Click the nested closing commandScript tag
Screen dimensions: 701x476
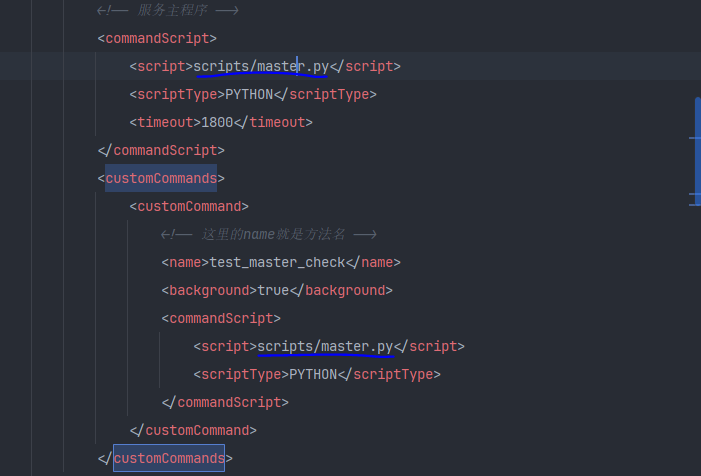point(225,402)
